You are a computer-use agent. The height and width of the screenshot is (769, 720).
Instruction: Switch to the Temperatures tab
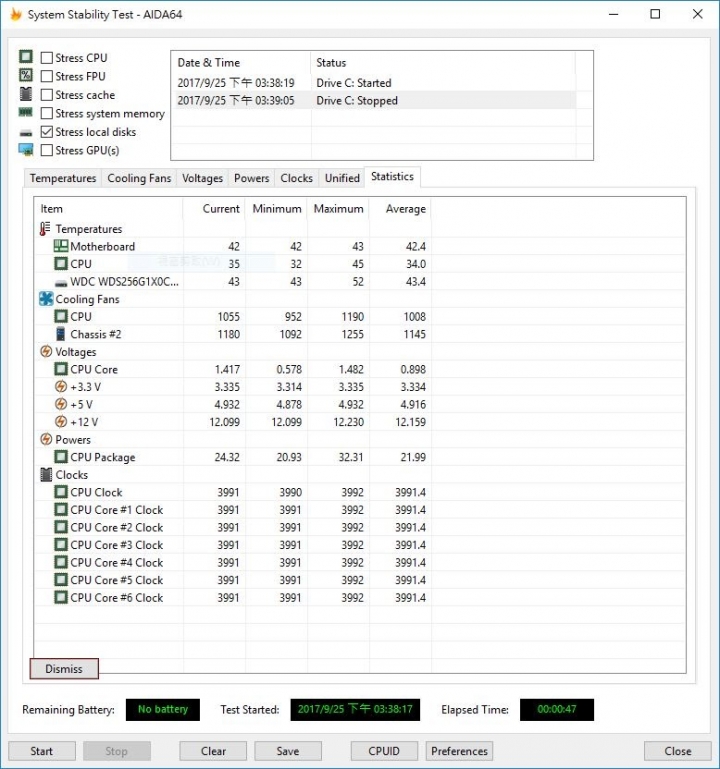coord(63,178)
